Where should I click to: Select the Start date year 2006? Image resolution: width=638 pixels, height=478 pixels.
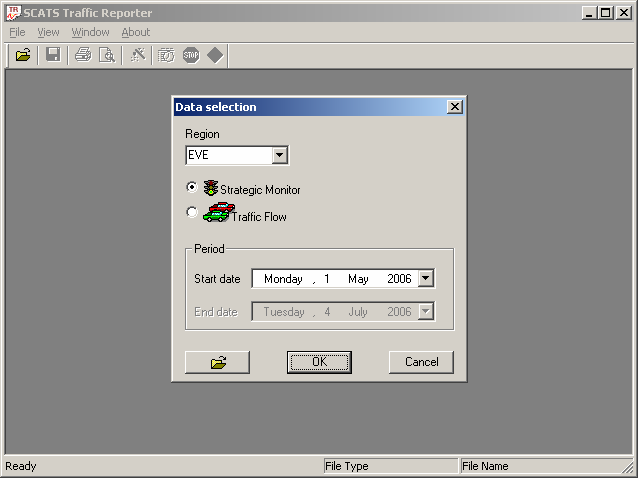tap(399, 279)
